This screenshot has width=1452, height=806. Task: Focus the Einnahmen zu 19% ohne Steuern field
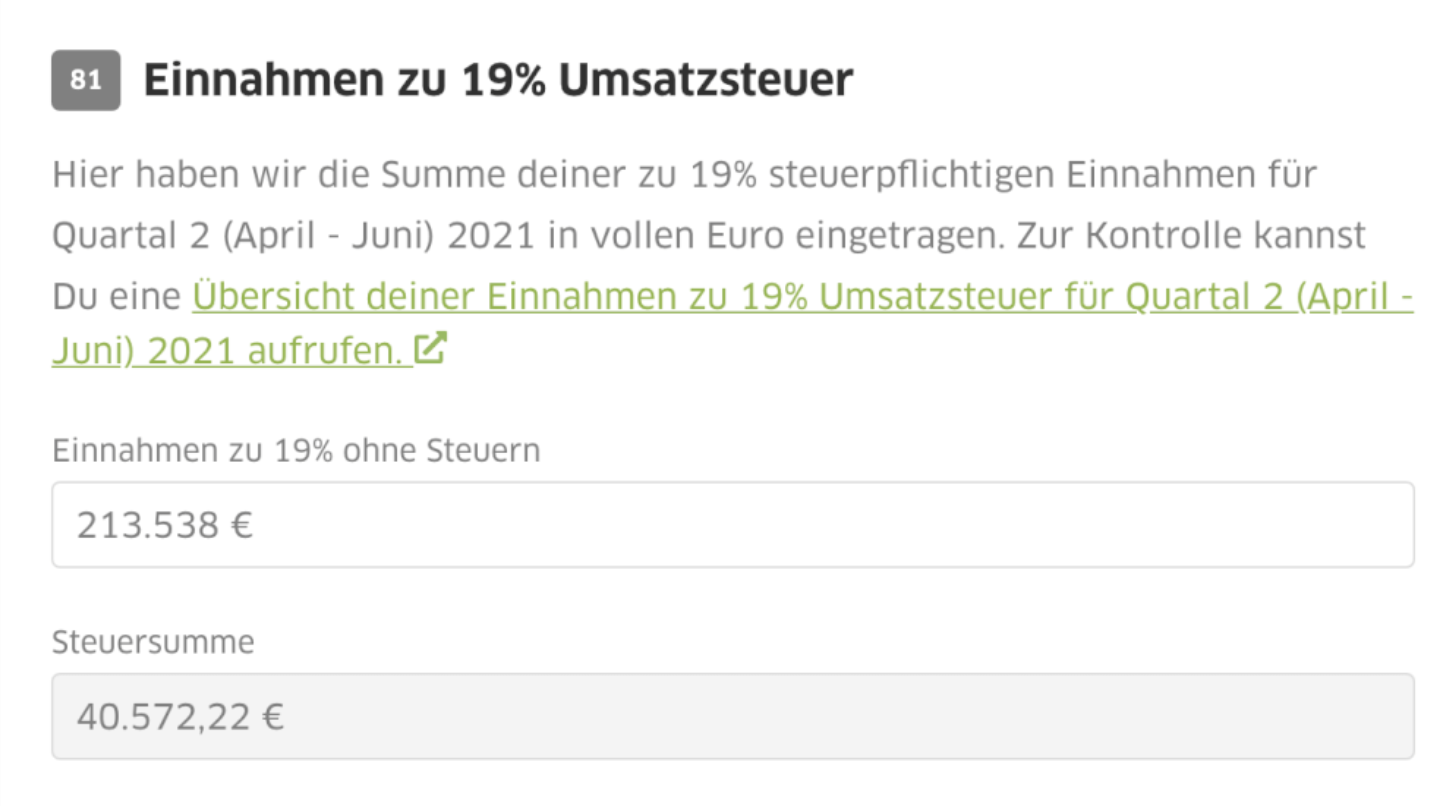(733, 525)
